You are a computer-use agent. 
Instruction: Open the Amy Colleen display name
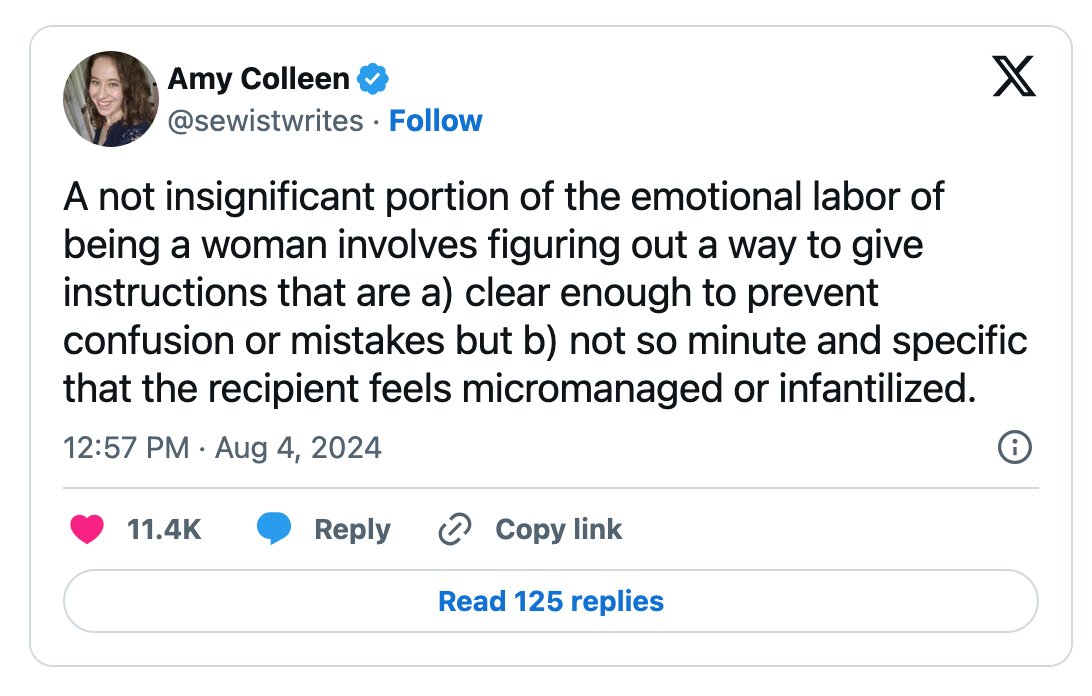(258, 79)
